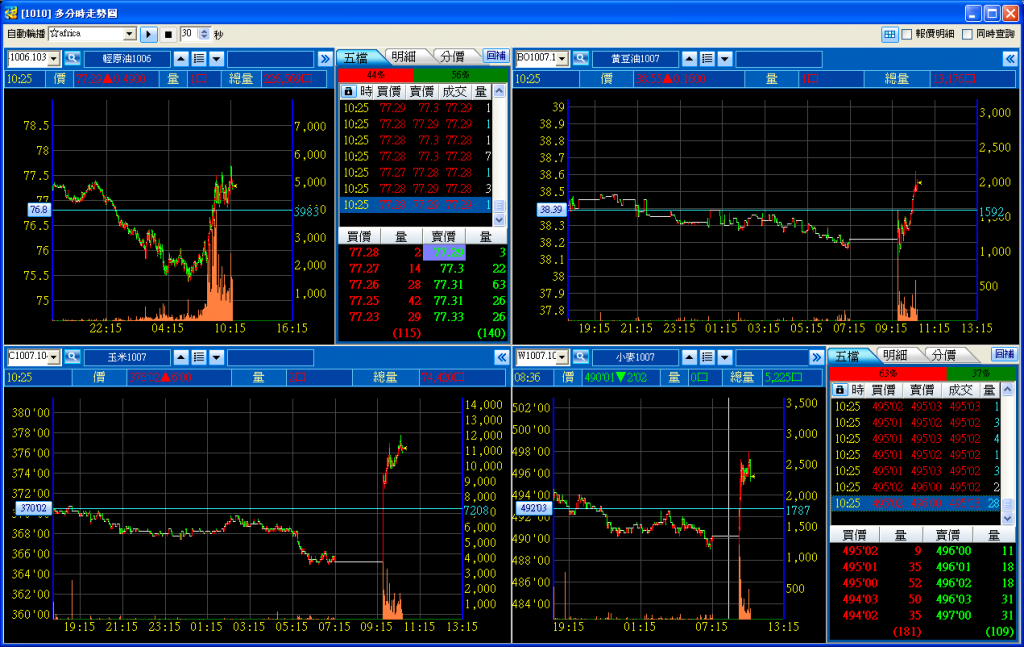Click next-item down arrow in 輕原油1006 panel

point(217,59)
